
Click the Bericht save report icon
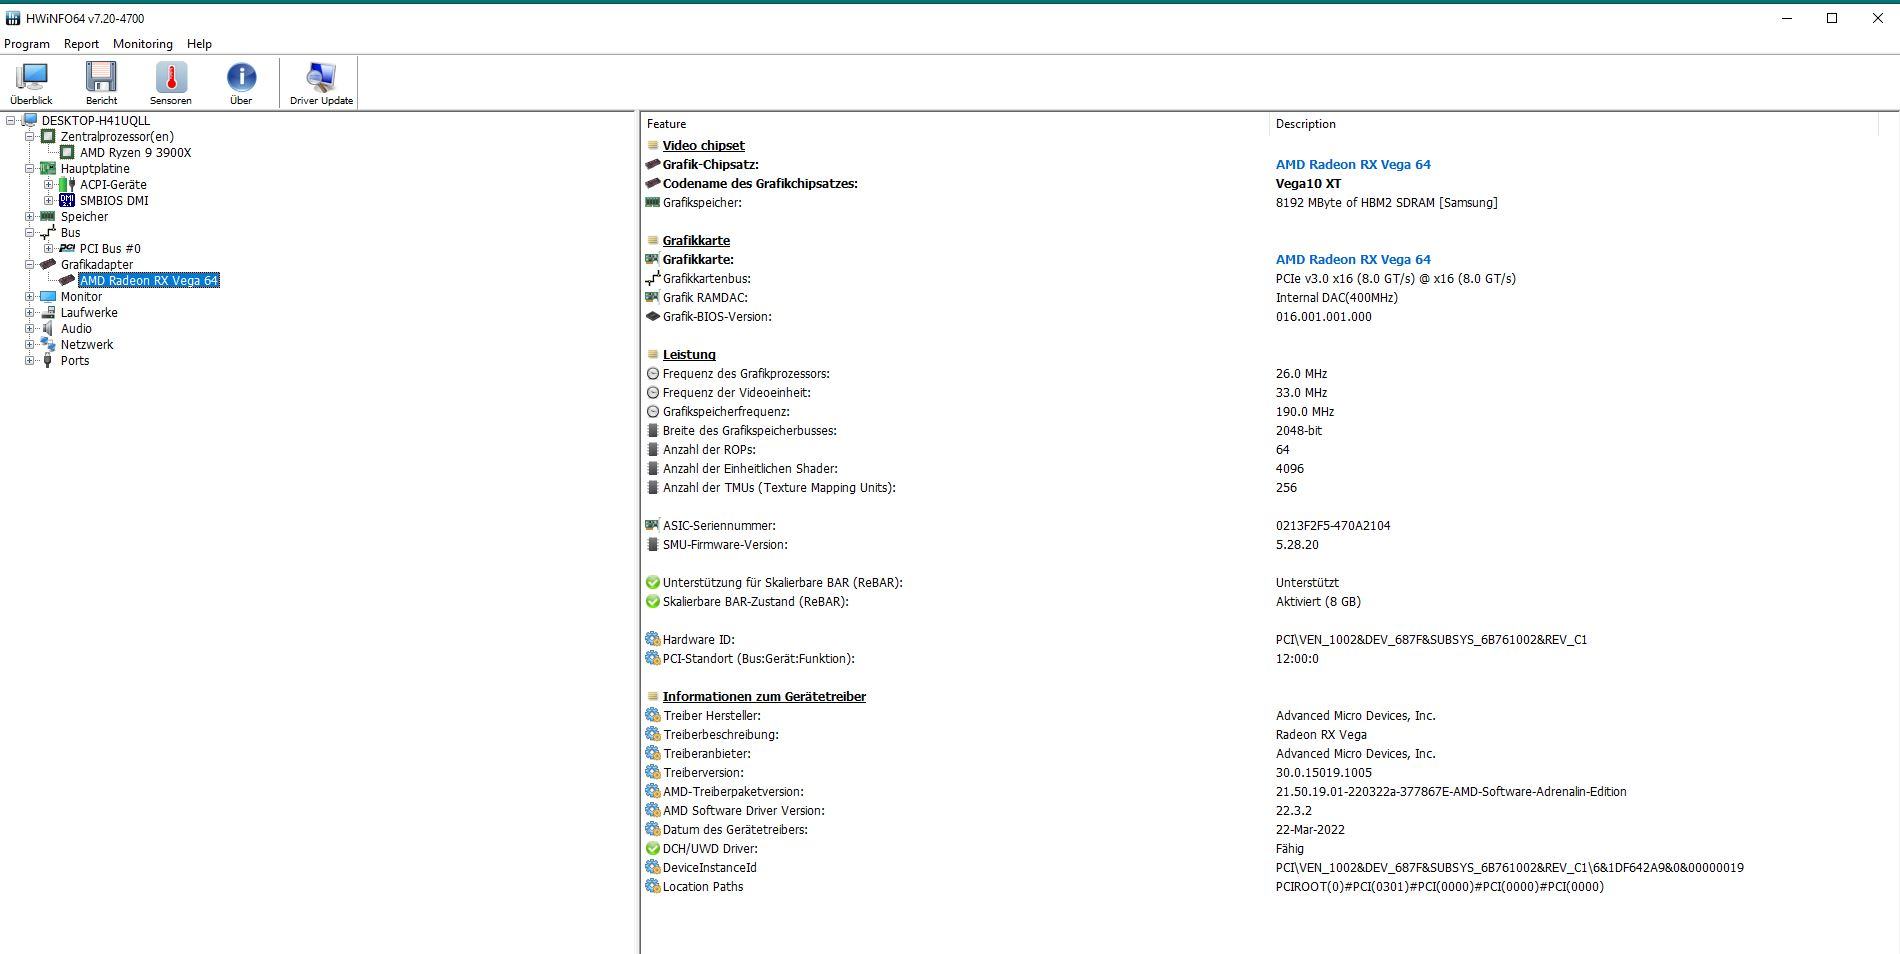coord(101,83)
